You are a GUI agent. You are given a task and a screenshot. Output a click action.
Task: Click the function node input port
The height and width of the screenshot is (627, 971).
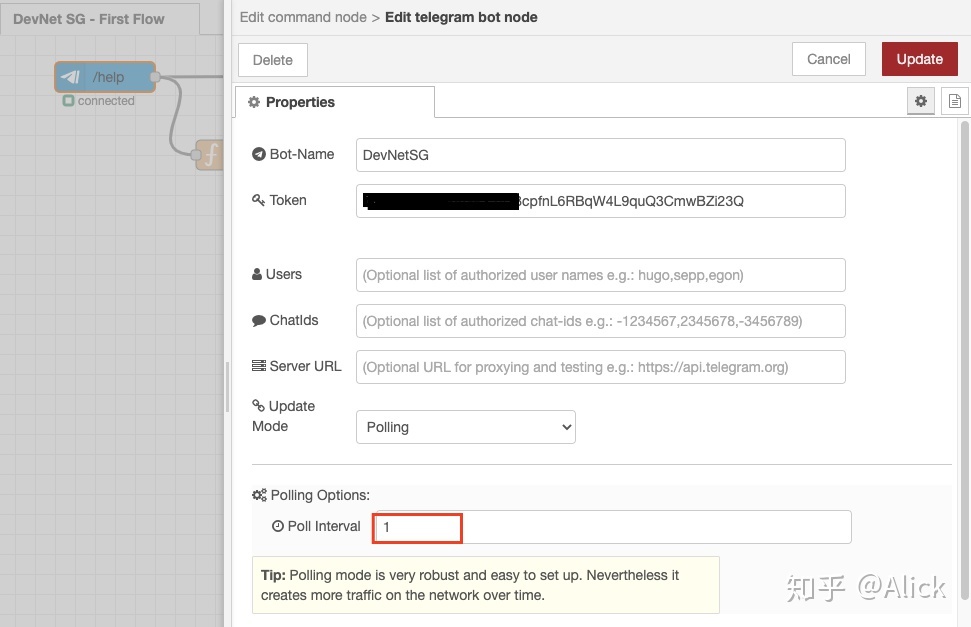(196, 155)
